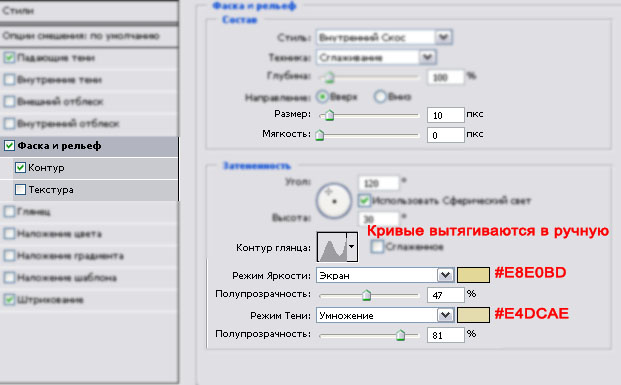
Task: Select the Наложение цвета row label
Action: (x=59, y=234)
